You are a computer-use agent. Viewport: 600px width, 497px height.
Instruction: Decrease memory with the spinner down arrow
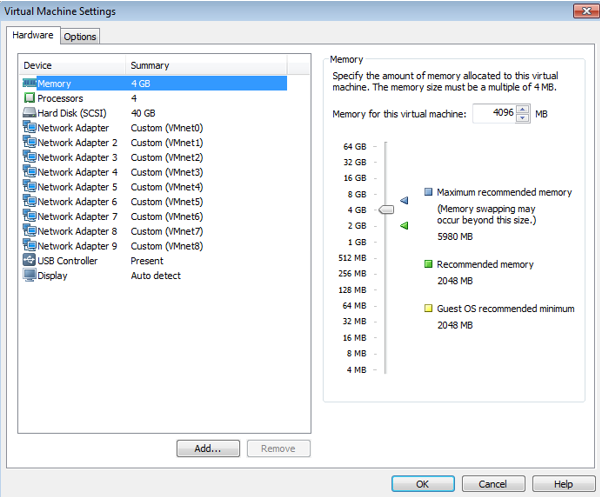pos(523,118)
